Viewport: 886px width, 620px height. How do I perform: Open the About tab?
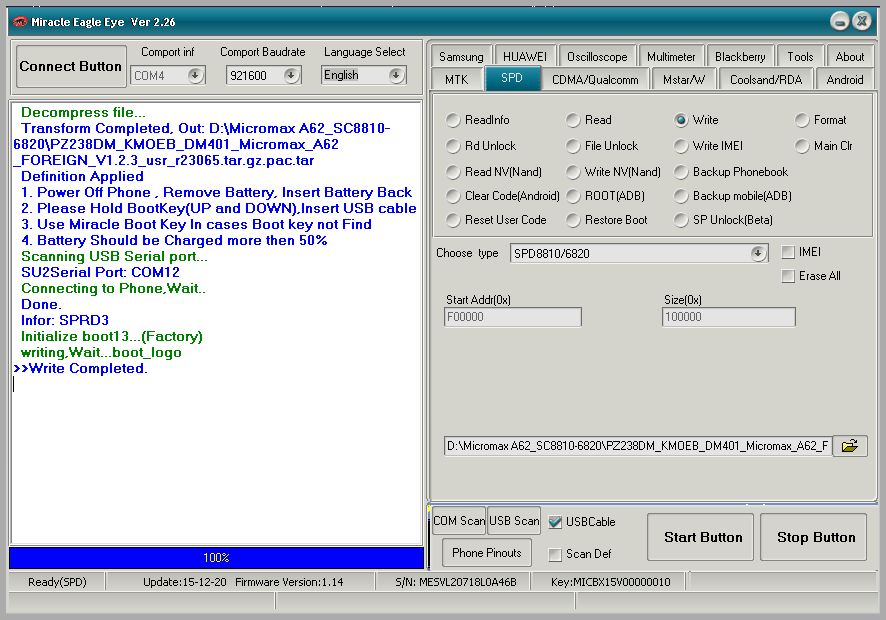(849, 57)
